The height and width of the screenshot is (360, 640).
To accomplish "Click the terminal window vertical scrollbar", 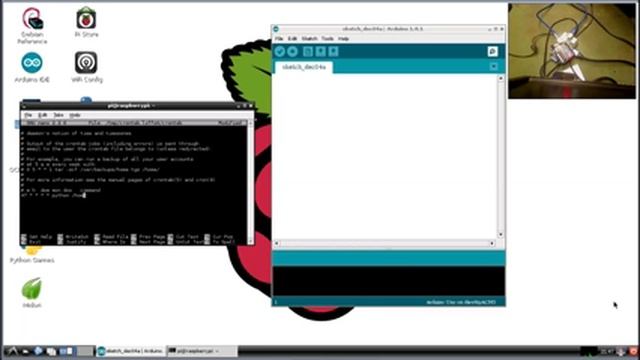I will 250,182.
